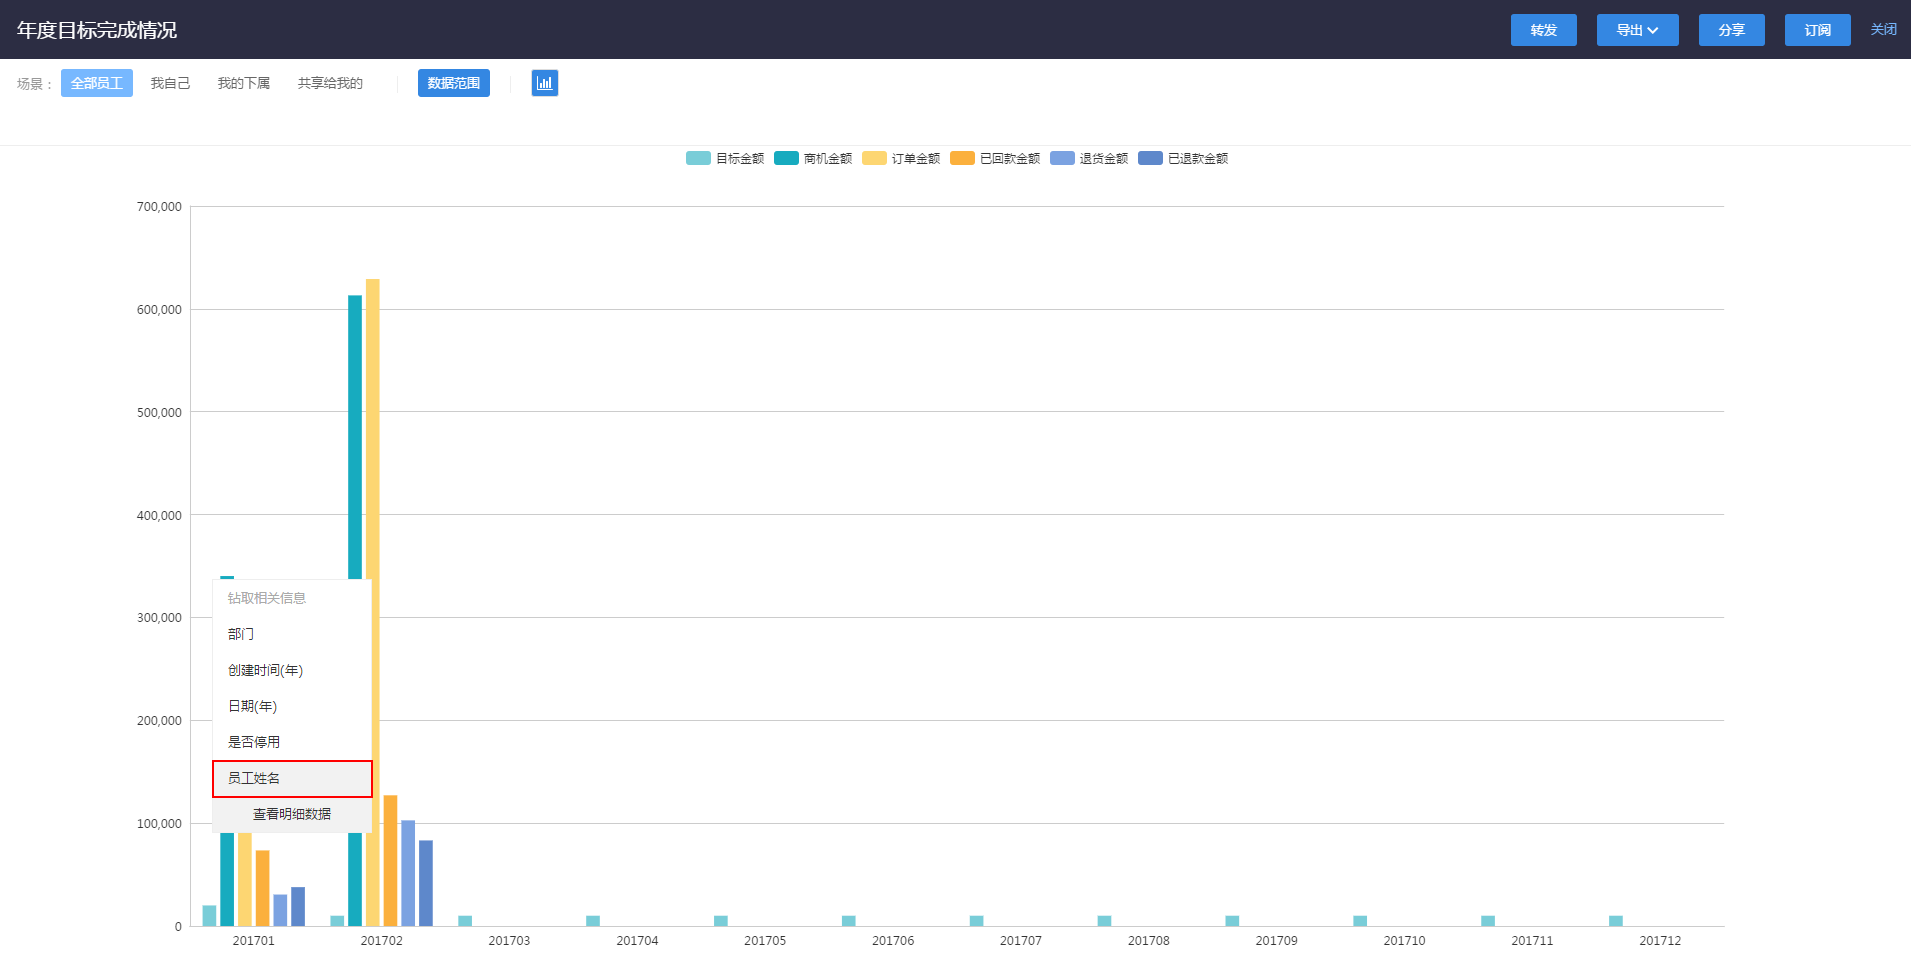Click the 700,000 y-axis label
Screen dimensions: 1911x957
pos(159,207)
